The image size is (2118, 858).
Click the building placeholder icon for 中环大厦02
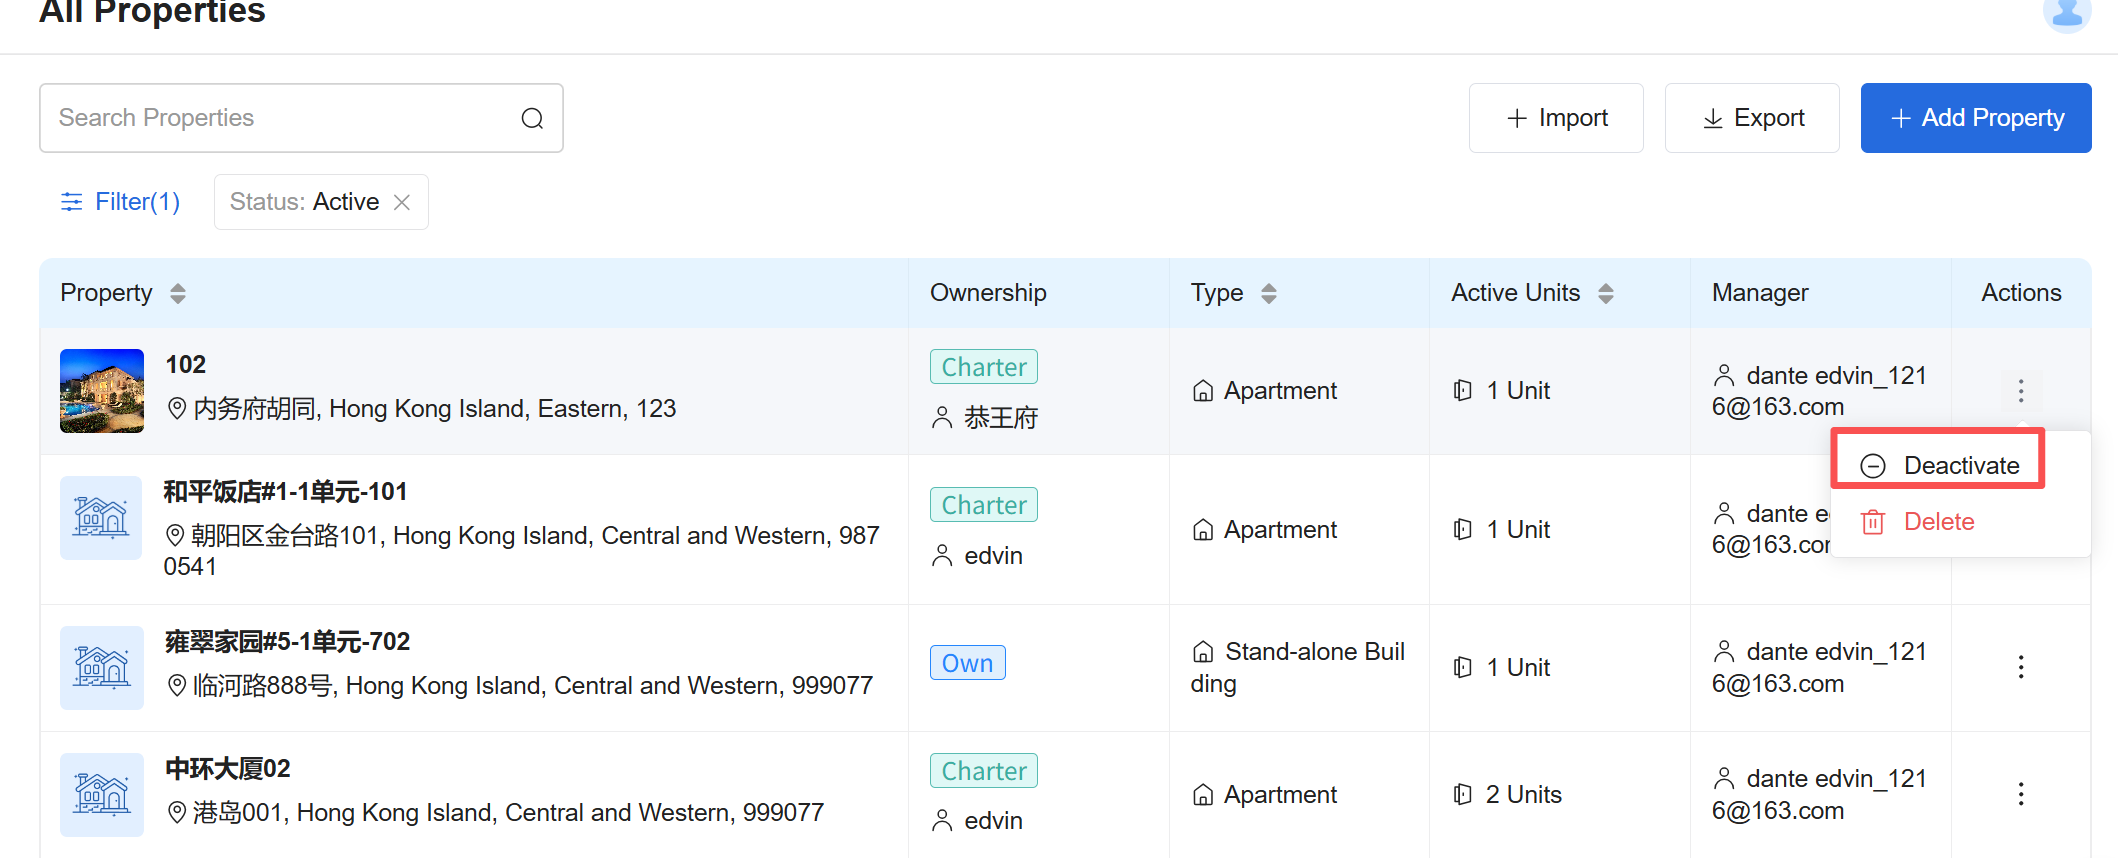(x=101, y=795)
